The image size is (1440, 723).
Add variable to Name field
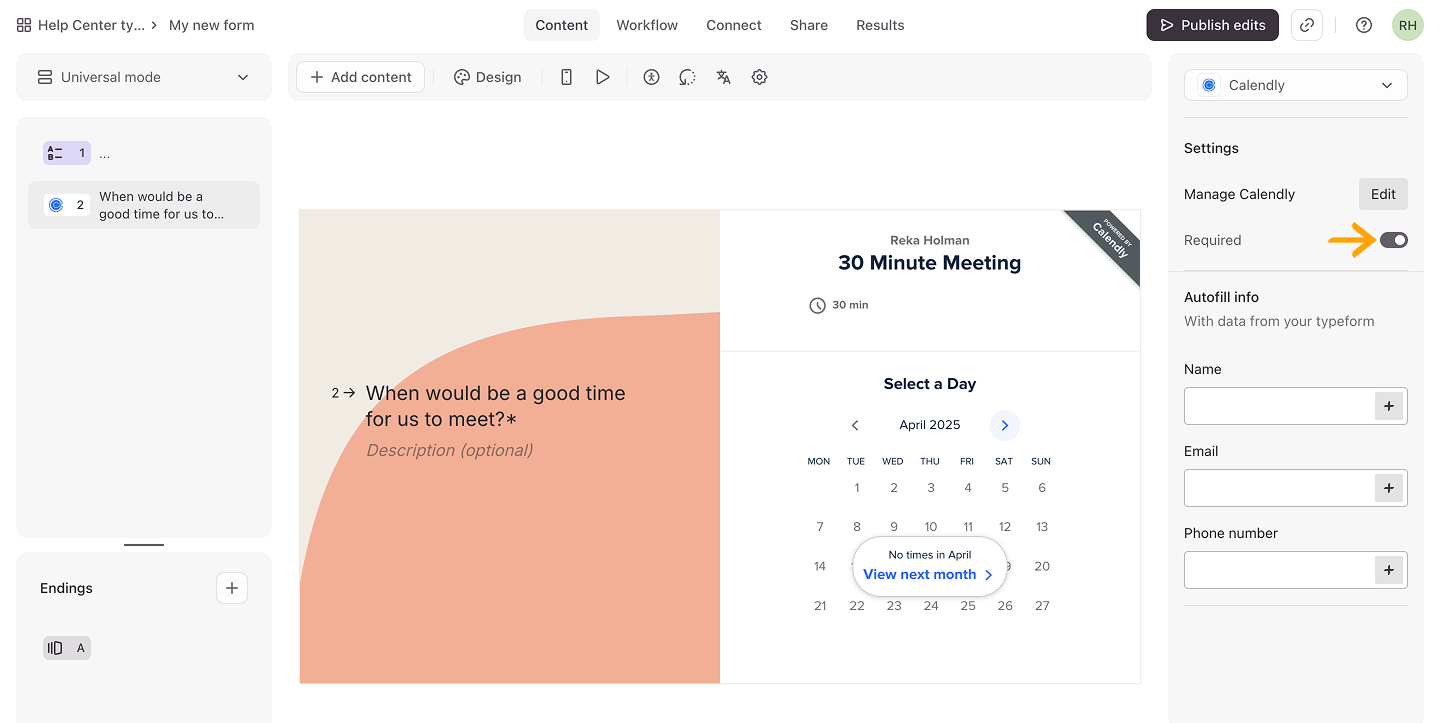[x=1389, y=406]
